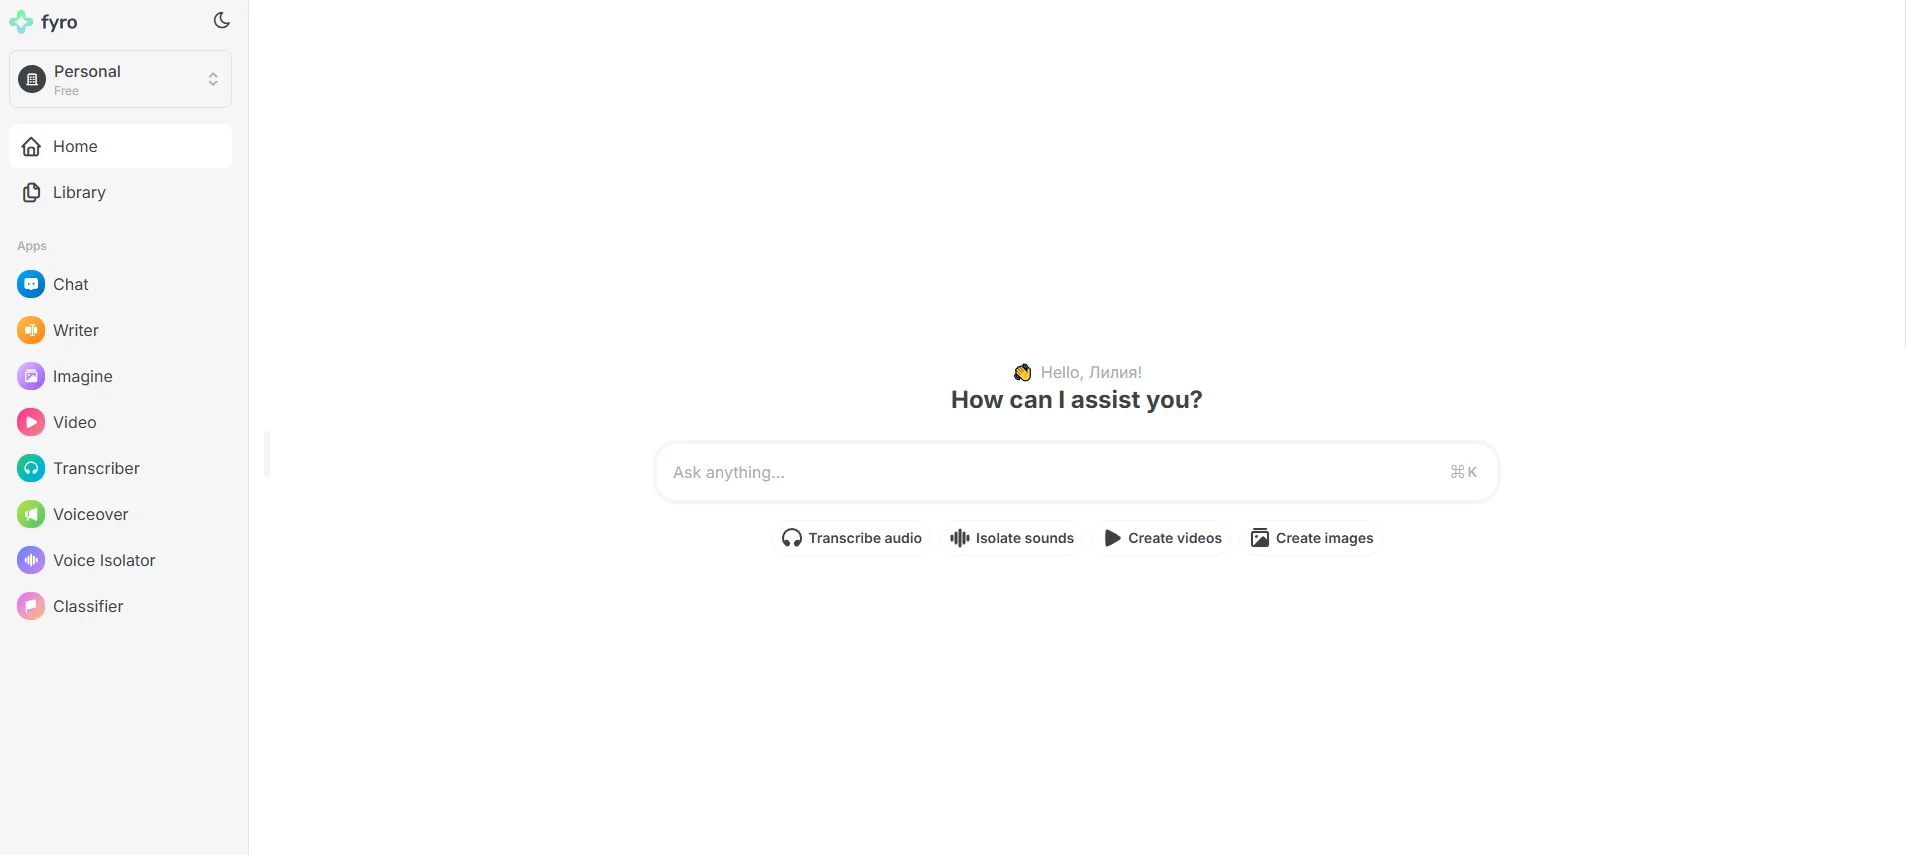Launch the Writer app icon
The width and height of the screenshot is (1906, 855).
click(x=31, y=330)
